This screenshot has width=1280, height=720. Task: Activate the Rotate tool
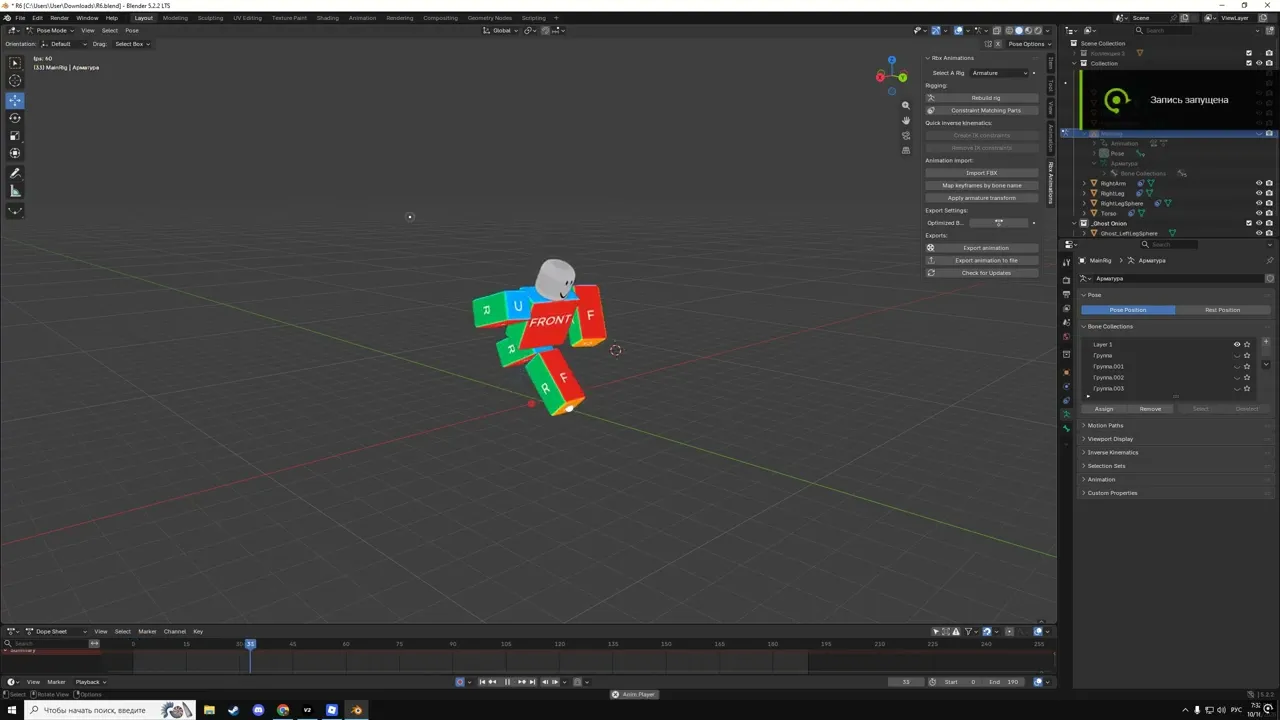click(x=15, y=118)
